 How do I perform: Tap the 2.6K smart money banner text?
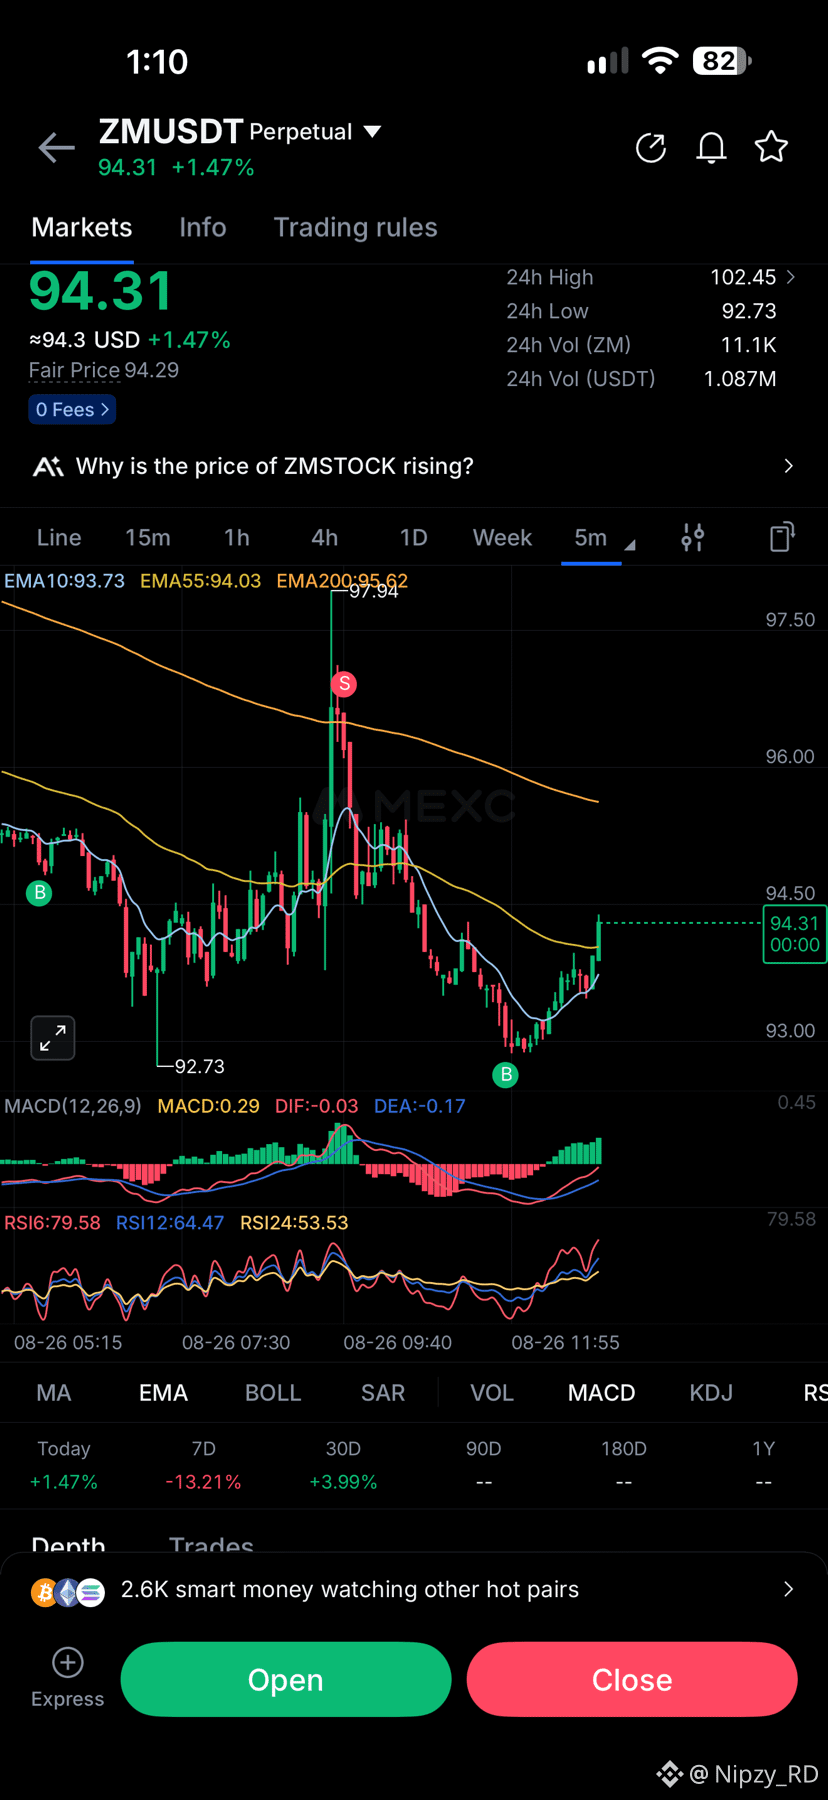(350, 1589)
